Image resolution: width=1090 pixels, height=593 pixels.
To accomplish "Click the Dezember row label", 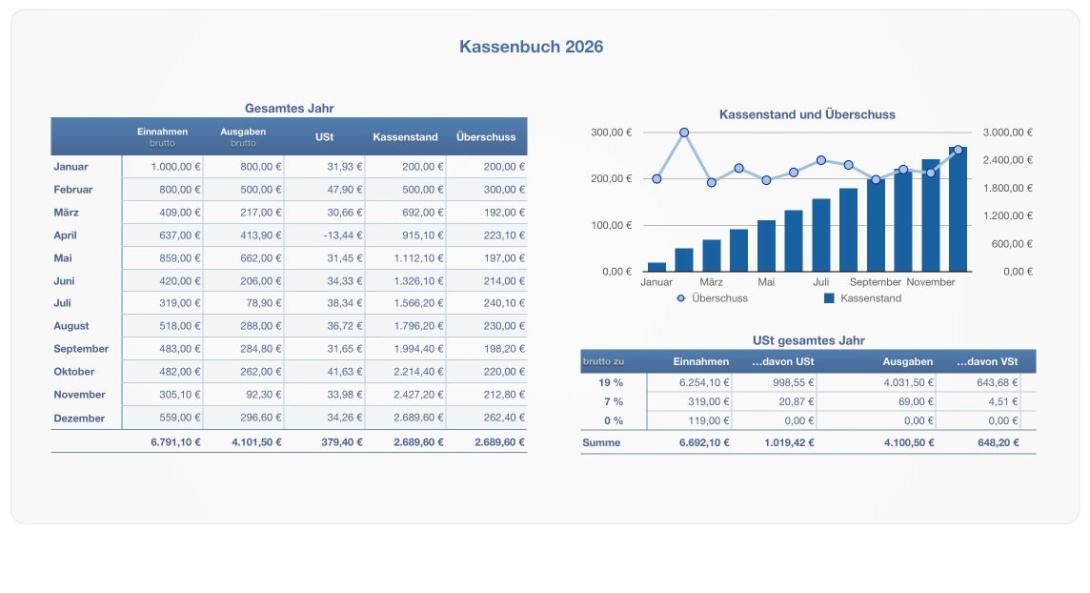I will (79, 418).
